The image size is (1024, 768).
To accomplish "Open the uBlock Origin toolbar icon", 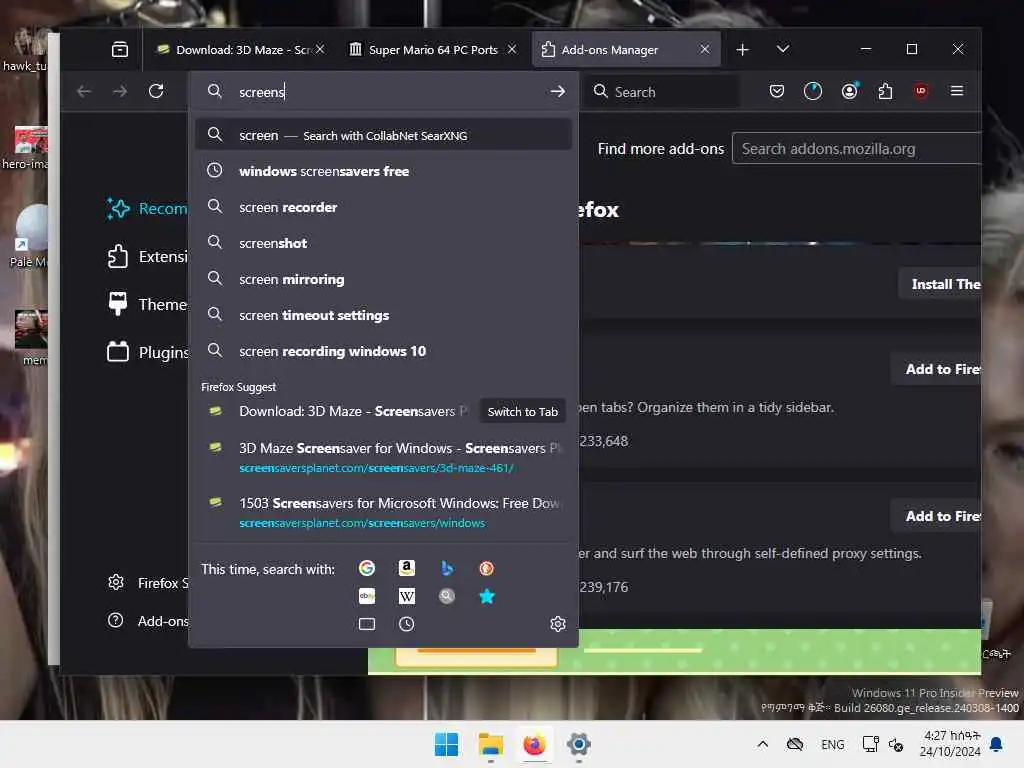I will 921,91.
